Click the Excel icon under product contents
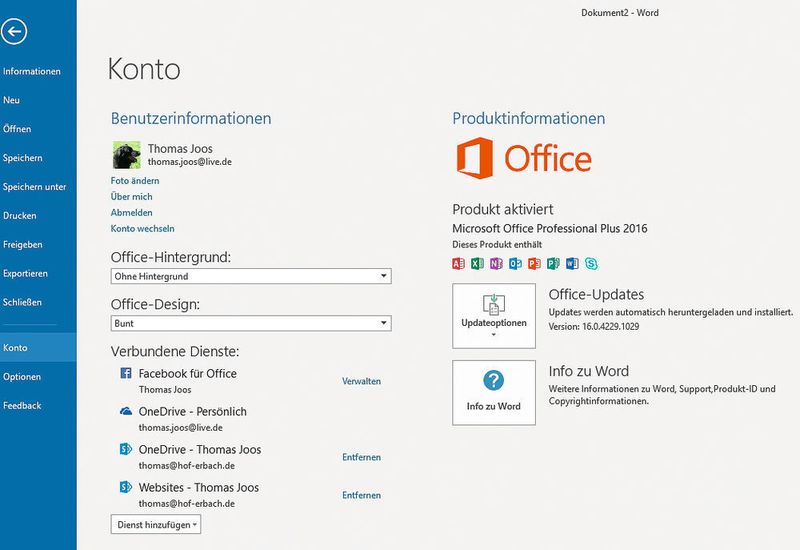The width and height of the screenshot is (800, 550). coord(477,263)
